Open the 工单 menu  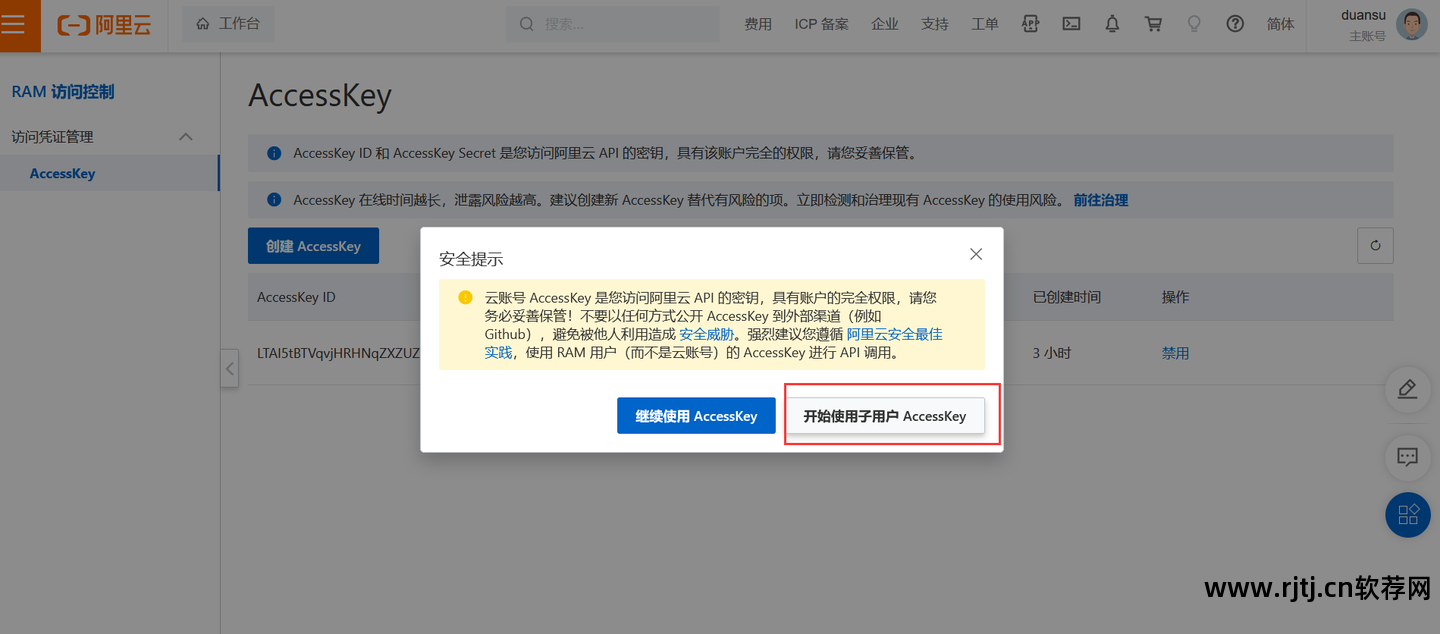(x=985, y=24)
